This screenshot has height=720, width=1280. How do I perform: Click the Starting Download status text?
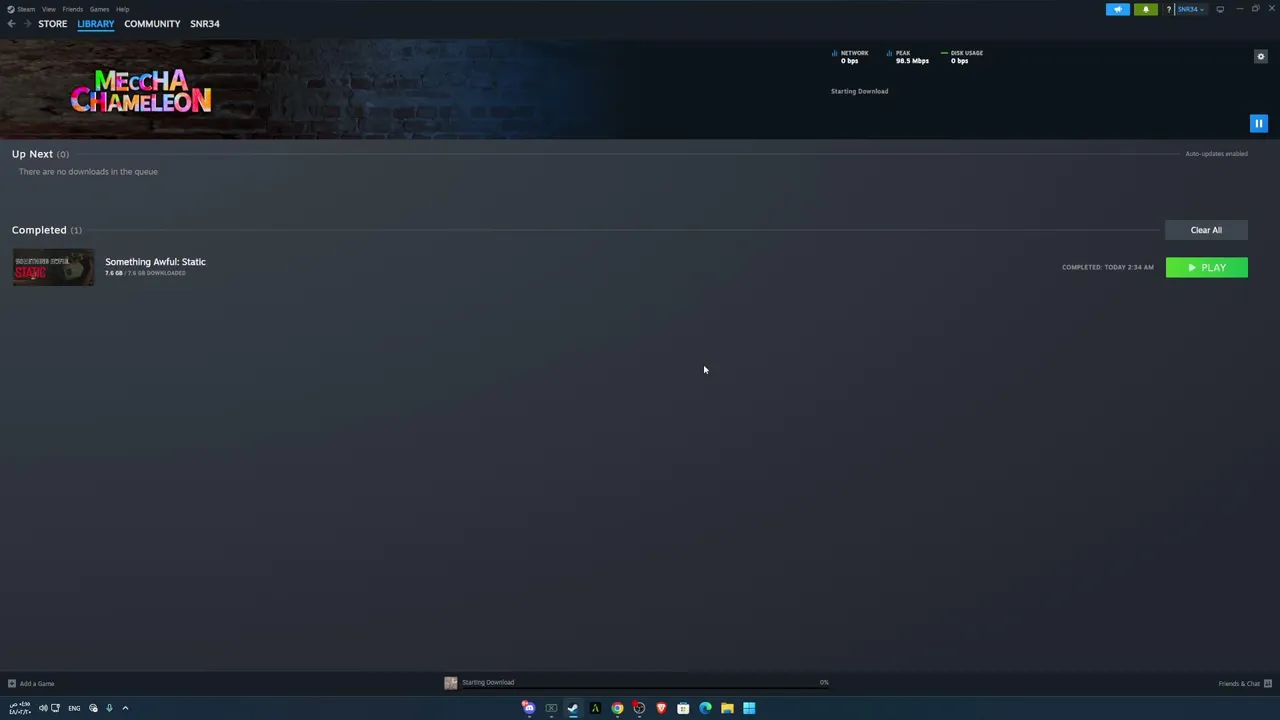859,91
